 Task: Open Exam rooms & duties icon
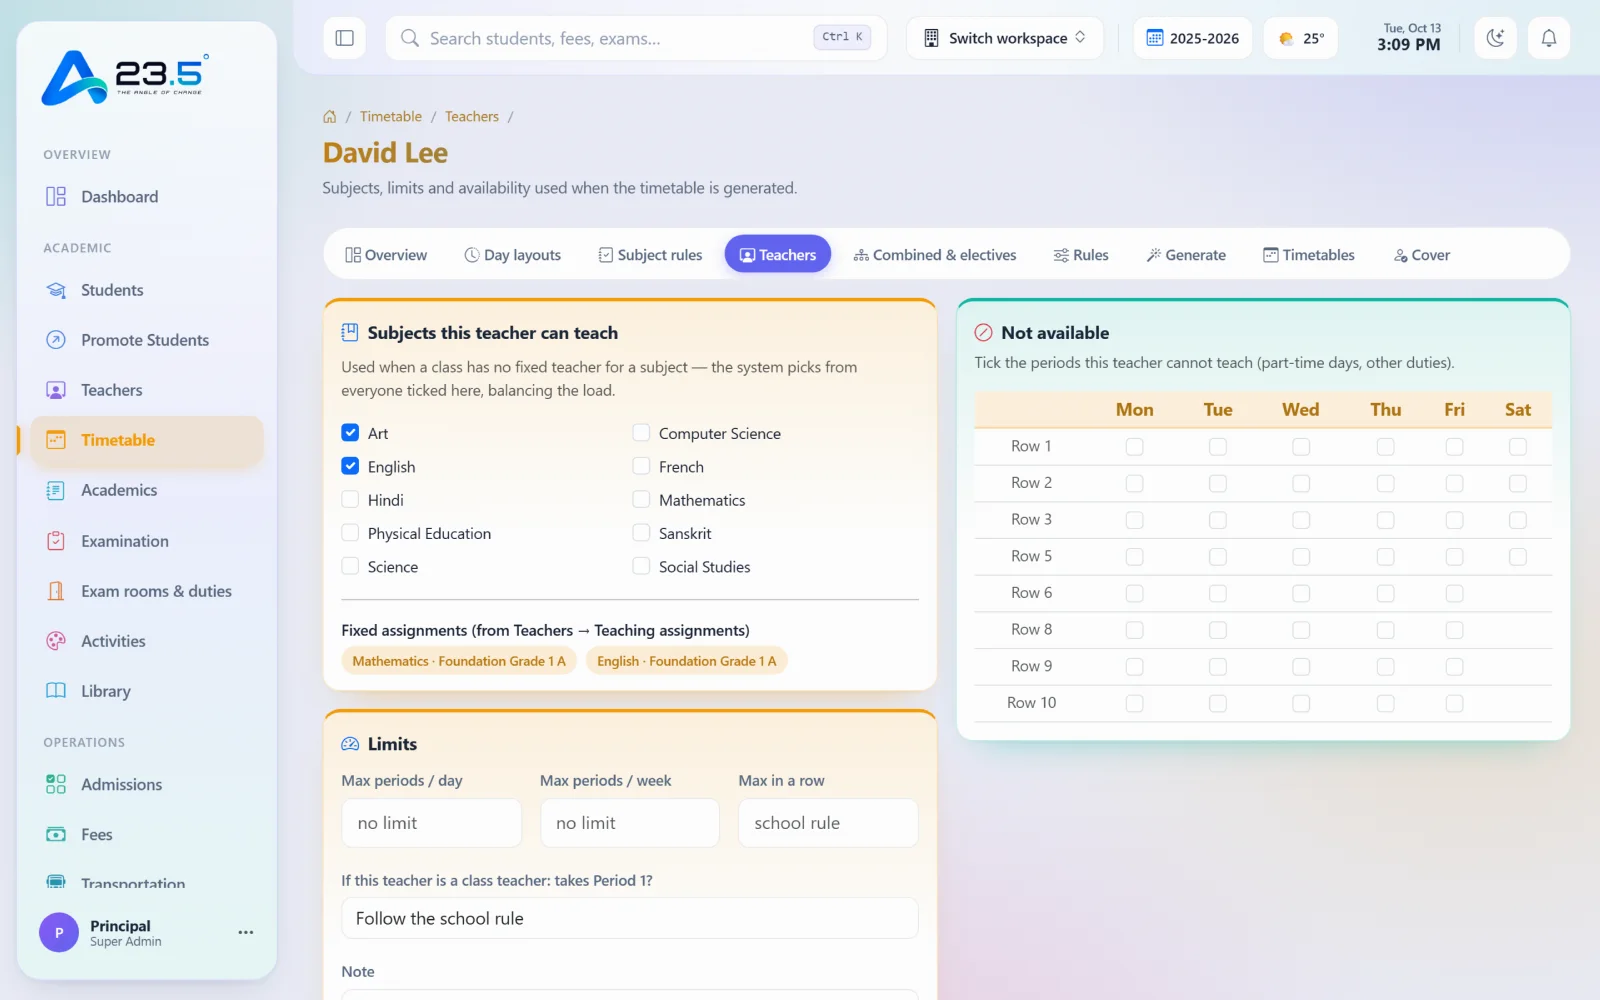tap(56, 591)
